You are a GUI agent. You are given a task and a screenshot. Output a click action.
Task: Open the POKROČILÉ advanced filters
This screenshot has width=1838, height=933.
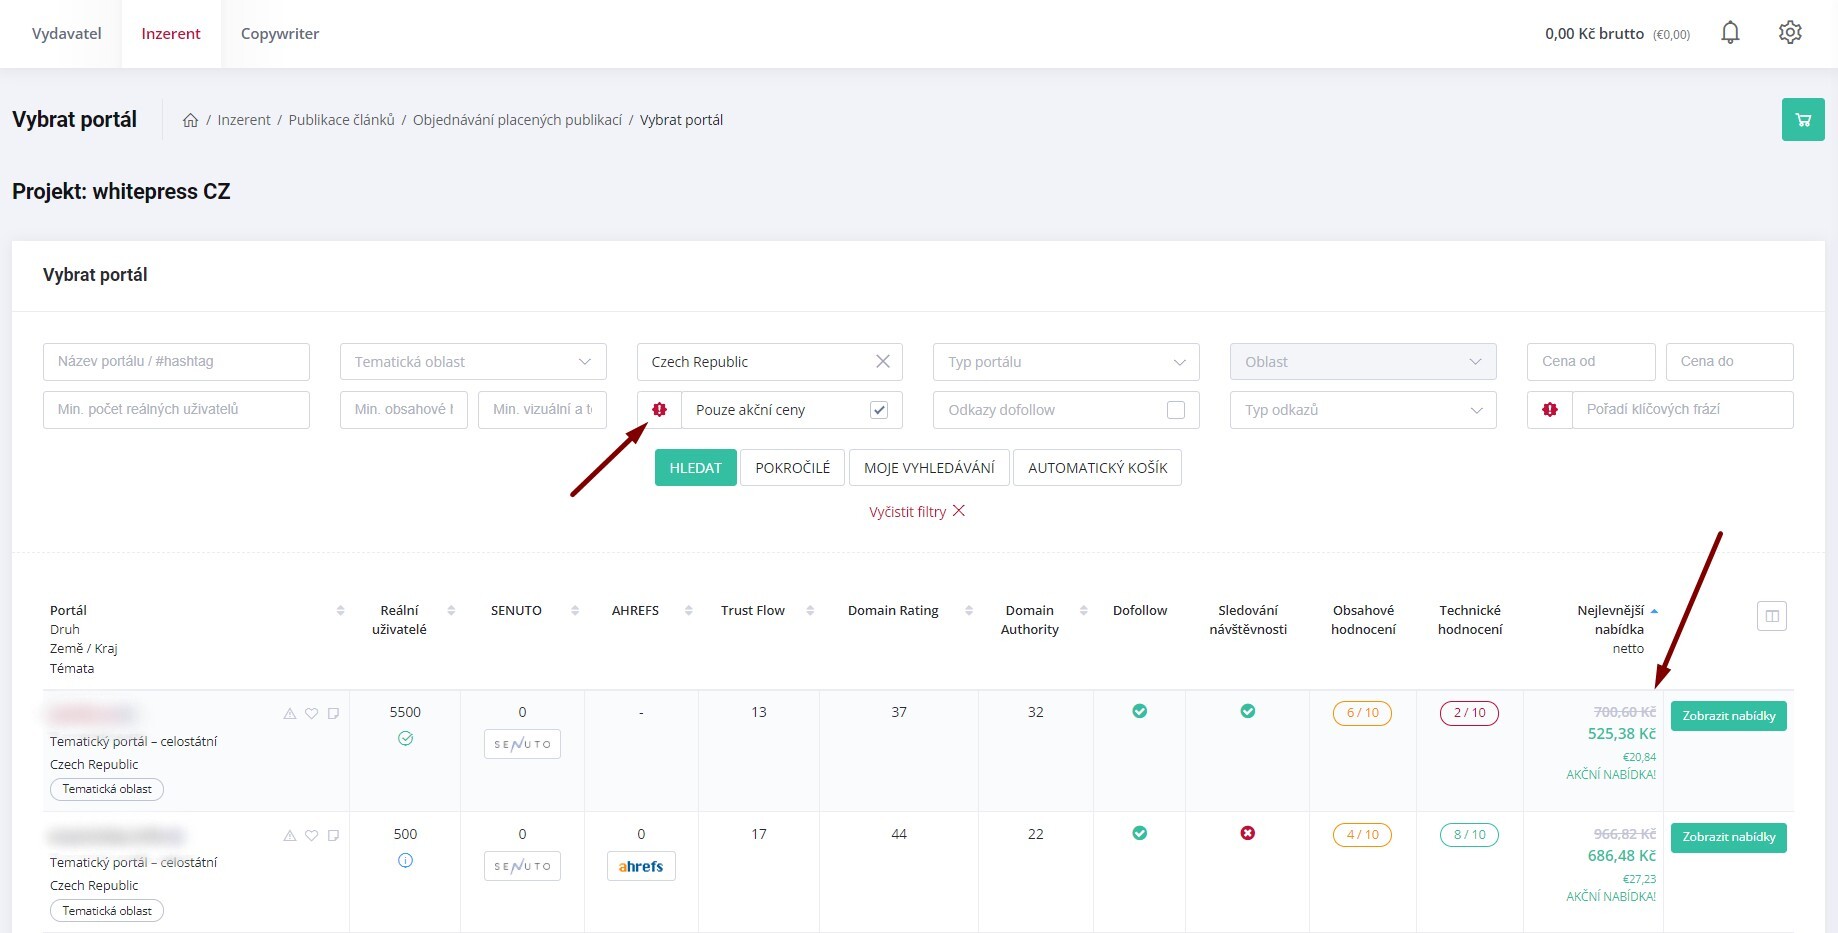click(793, 468)
